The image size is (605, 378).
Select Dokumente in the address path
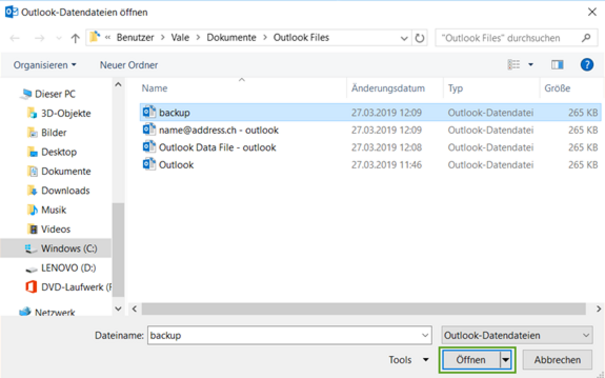click(x=231, y=37)
